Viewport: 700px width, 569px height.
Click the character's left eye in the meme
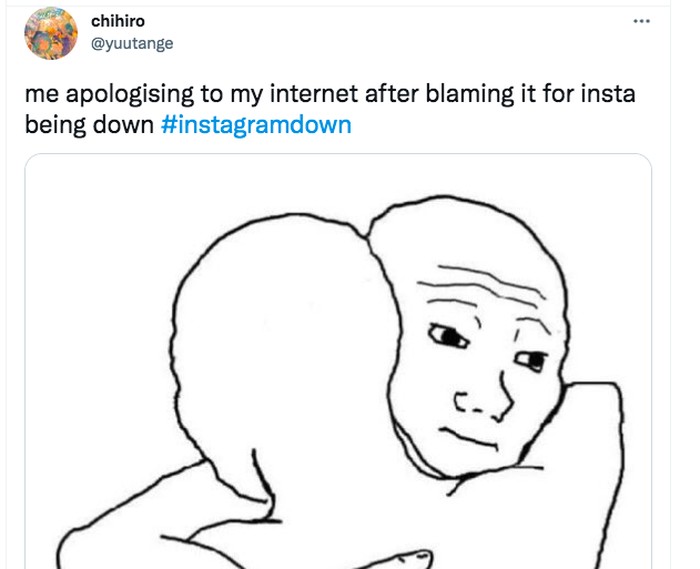click(x=448, y=336)
